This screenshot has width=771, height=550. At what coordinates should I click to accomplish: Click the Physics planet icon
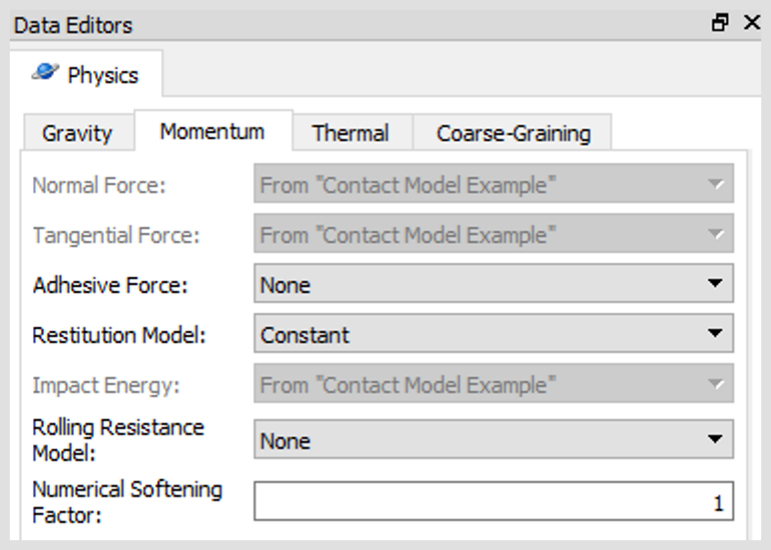(x=45, y=73)
